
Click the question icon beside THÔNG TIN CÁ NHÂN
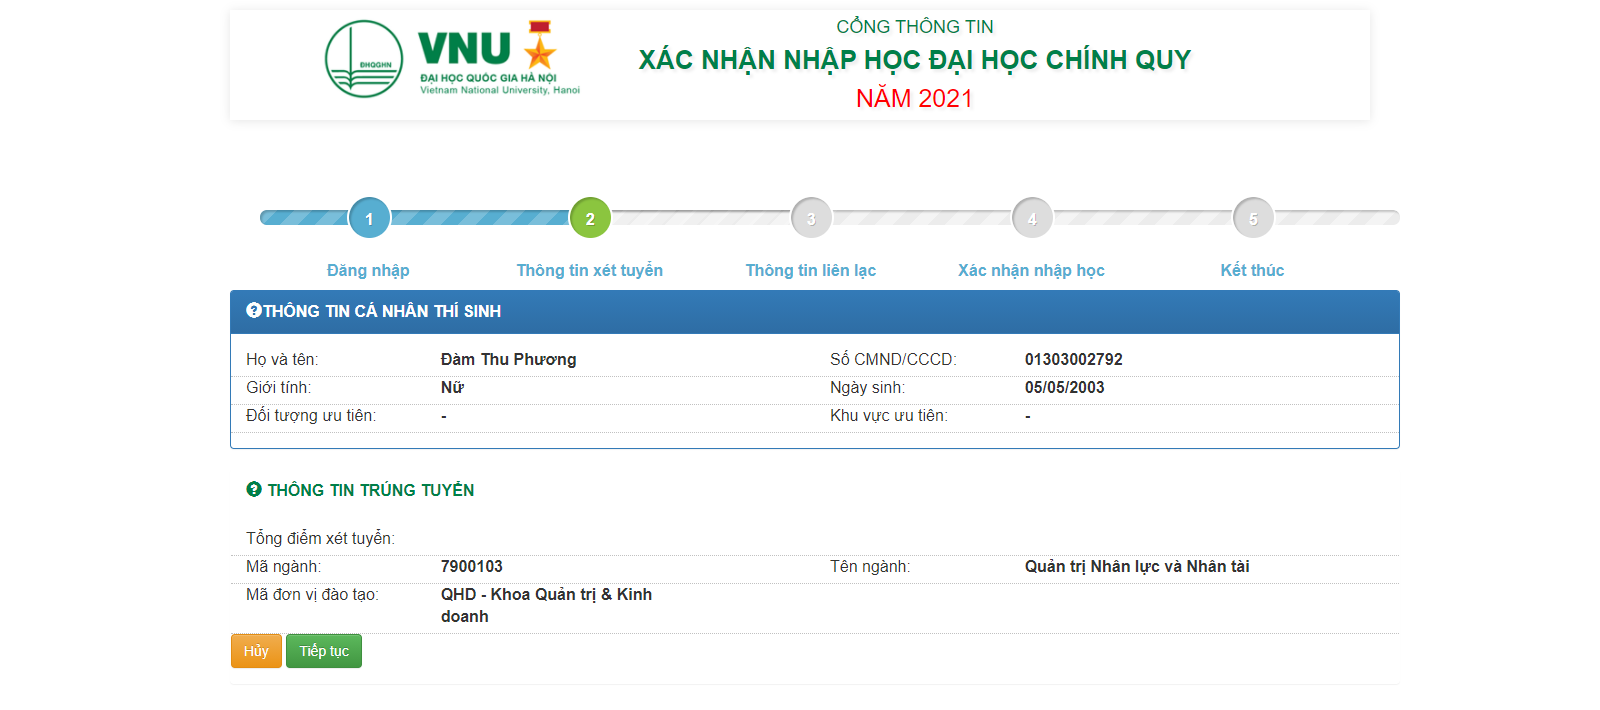tap(253, 311)
